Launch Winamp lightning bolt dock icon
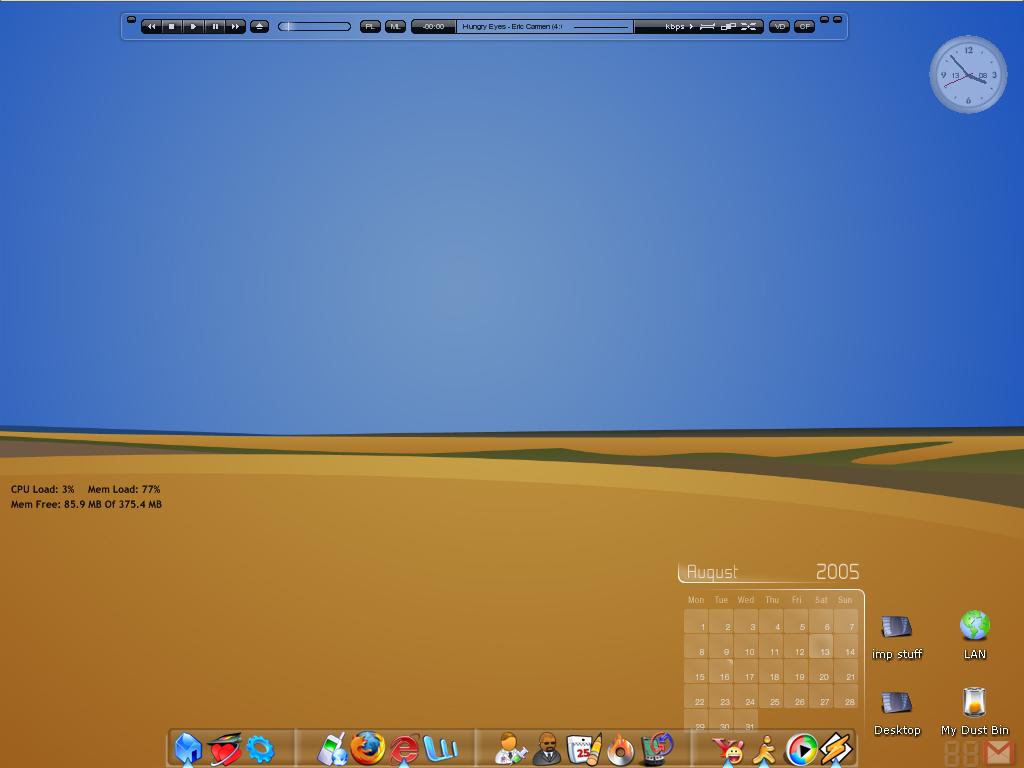The width and height of the screenshot is (1024, 768). [x=837, y=749]
